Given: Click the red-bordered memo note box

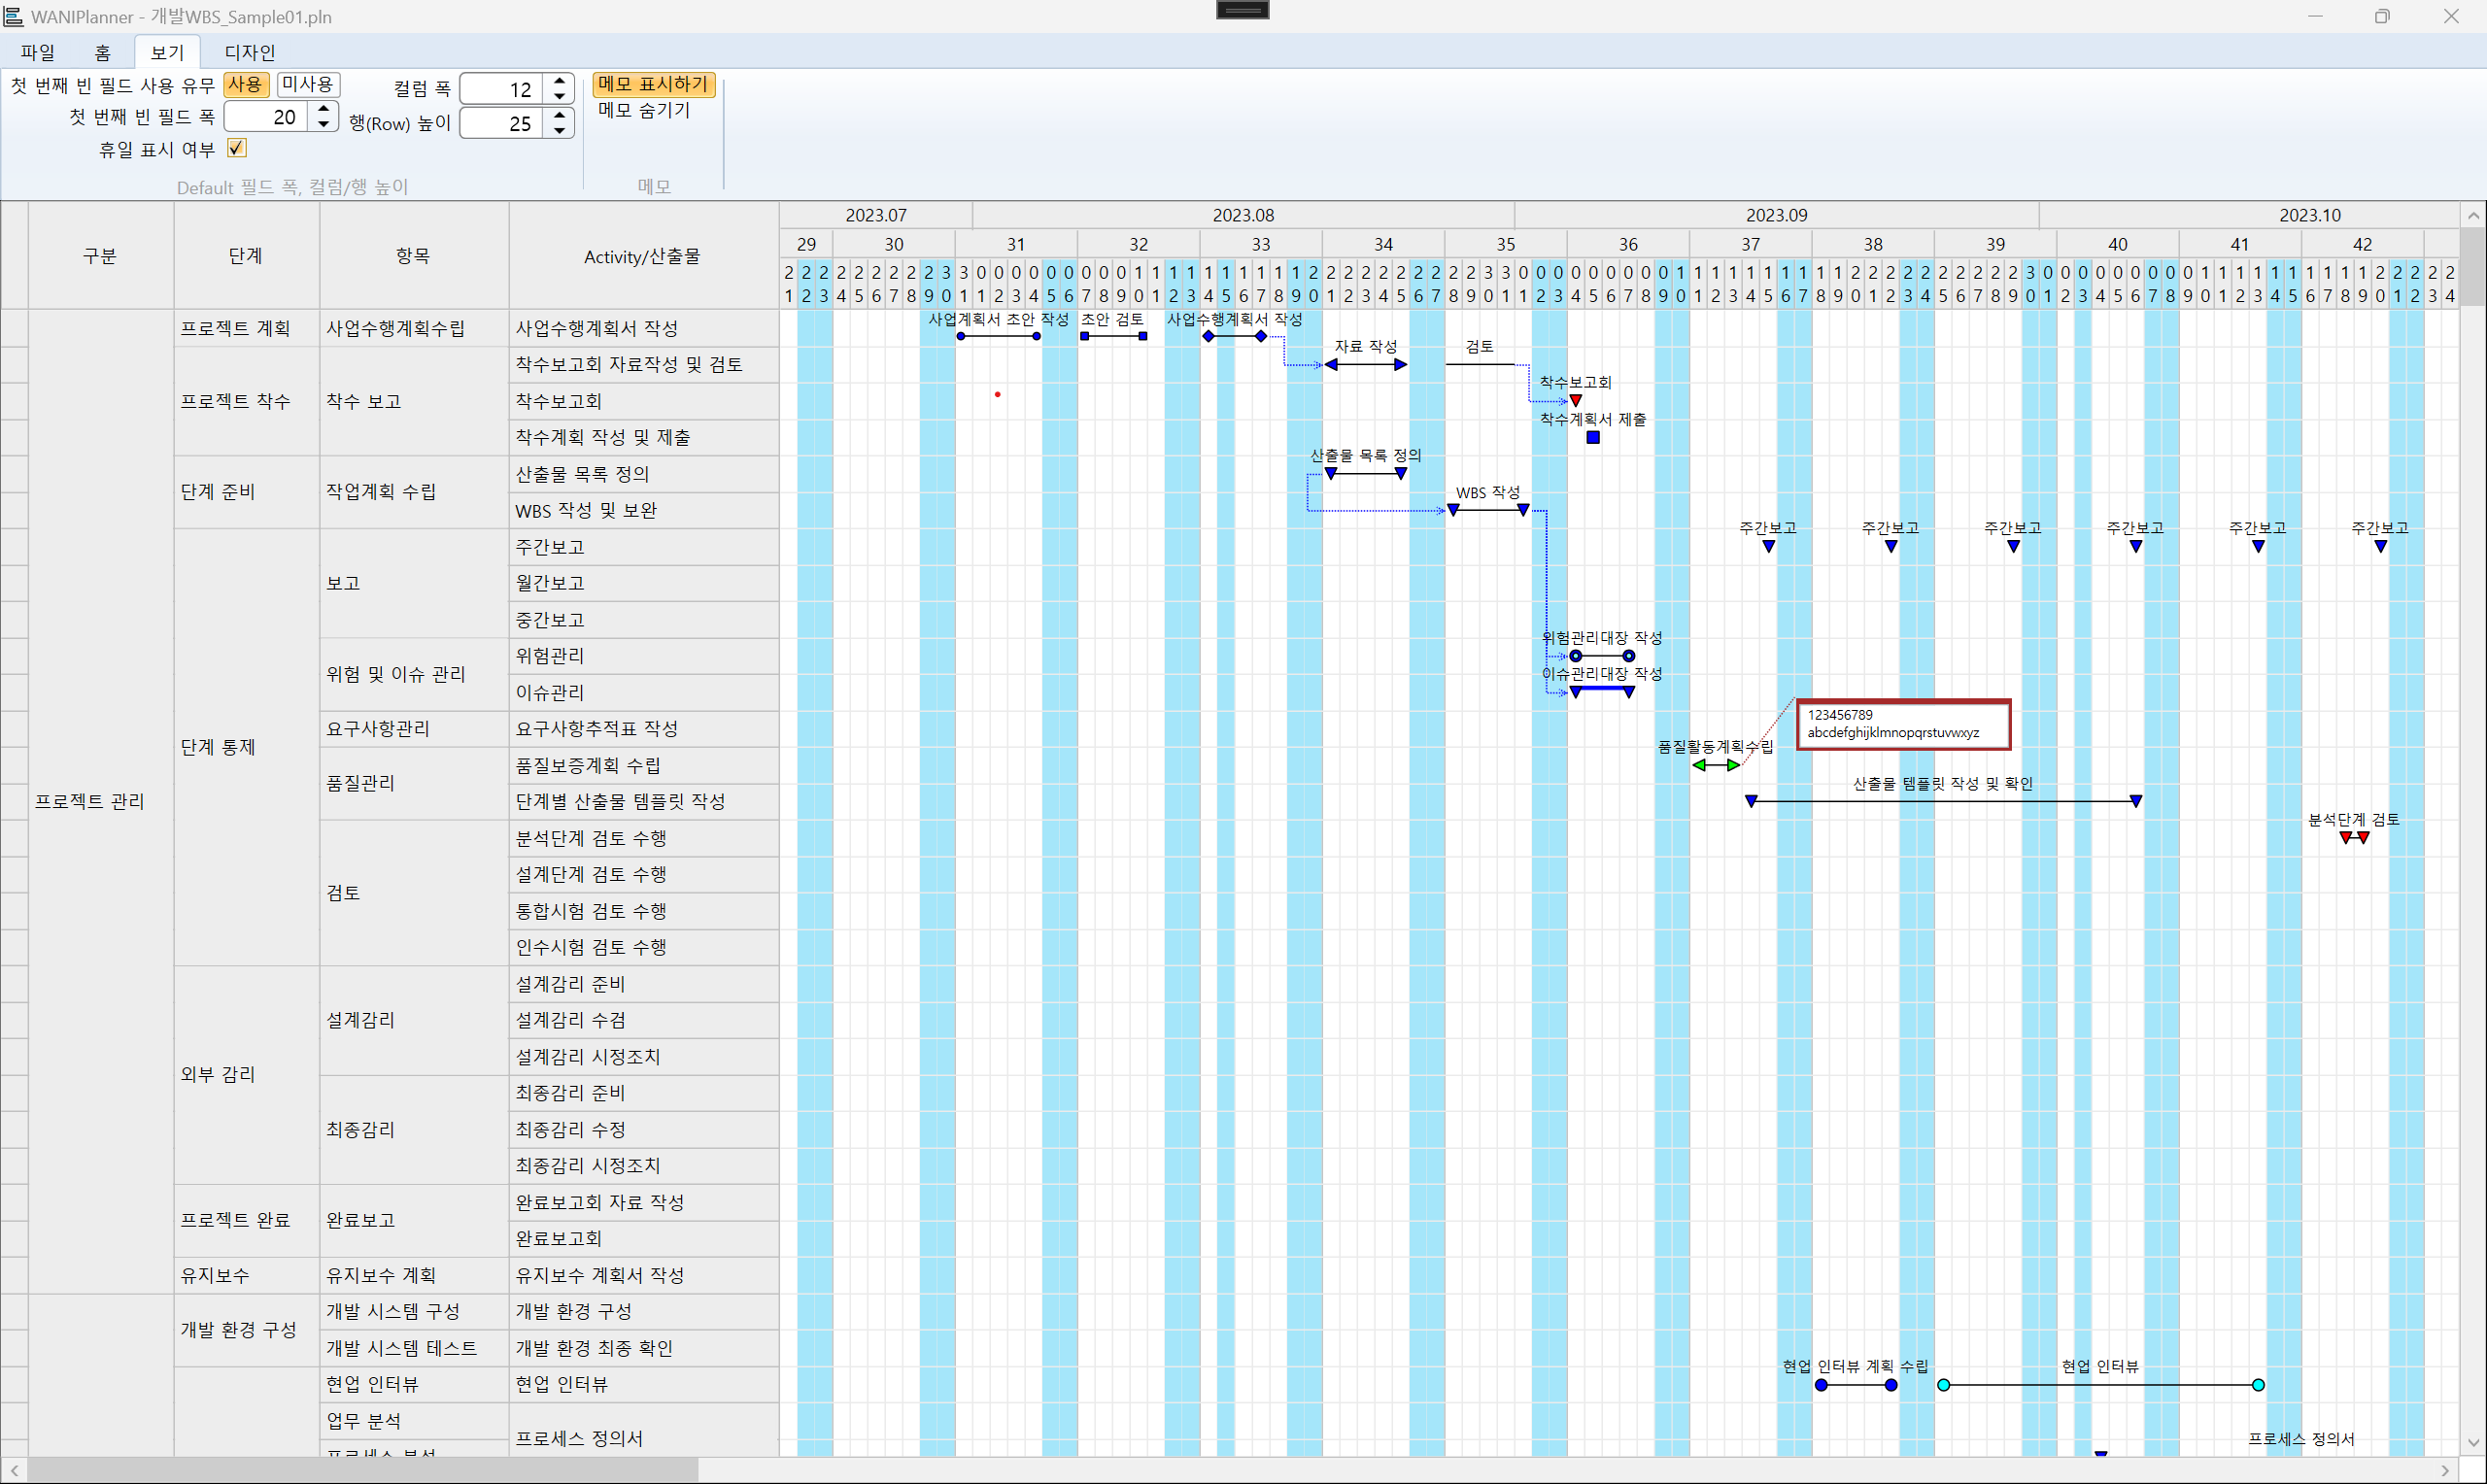Looking at the screenshot, I should (x=1903, y=724).
